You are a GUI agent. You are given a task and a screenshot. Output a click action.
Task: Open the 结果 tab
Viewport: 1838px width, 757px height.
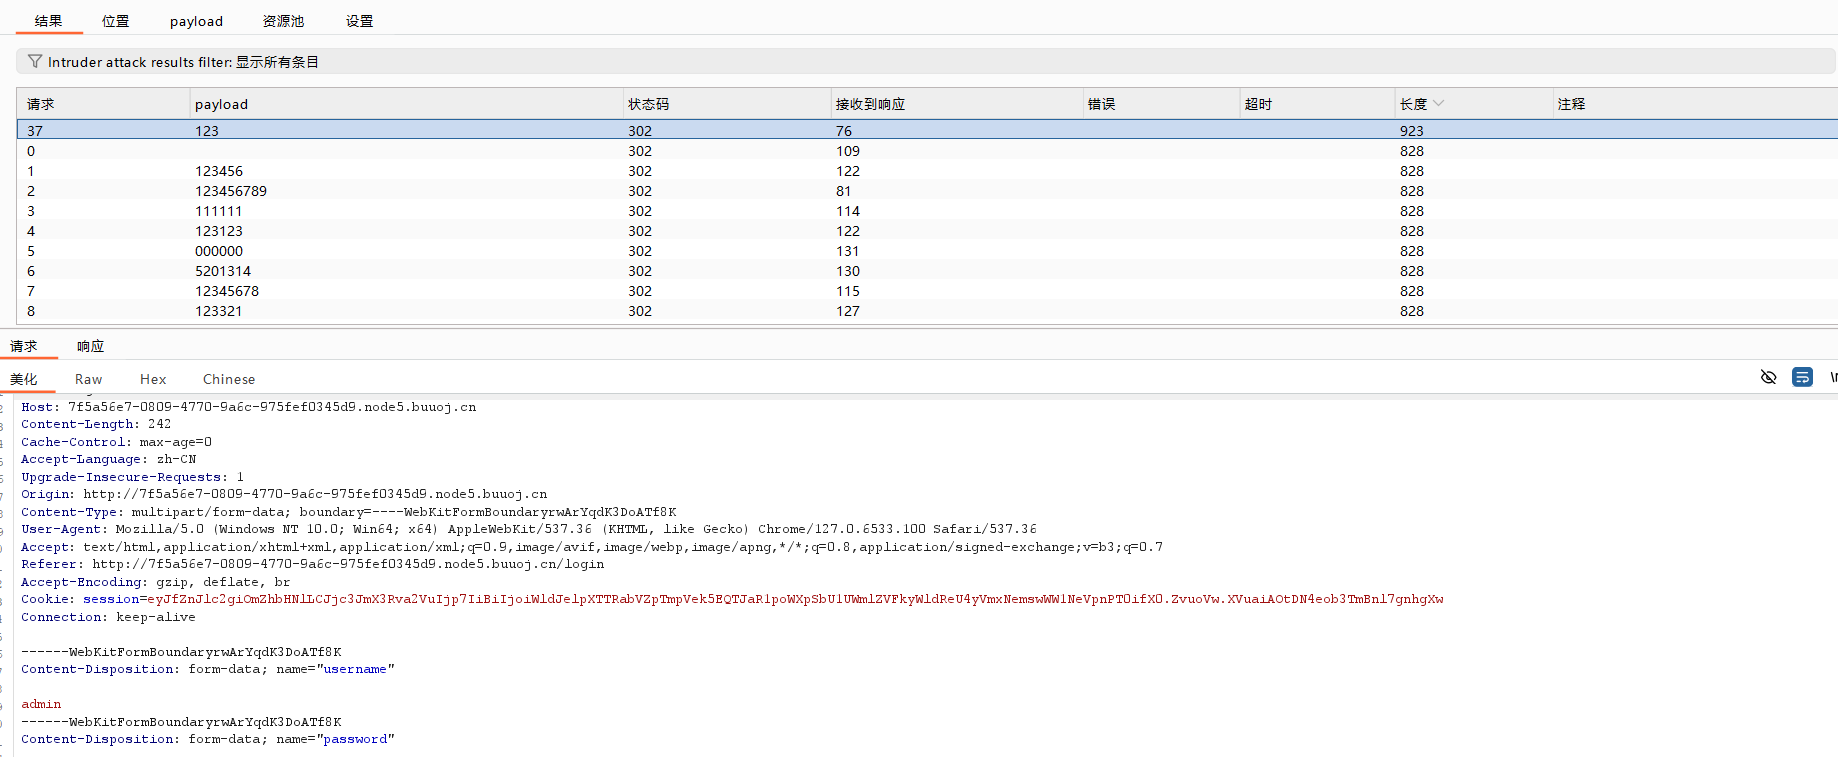(48, 21)
